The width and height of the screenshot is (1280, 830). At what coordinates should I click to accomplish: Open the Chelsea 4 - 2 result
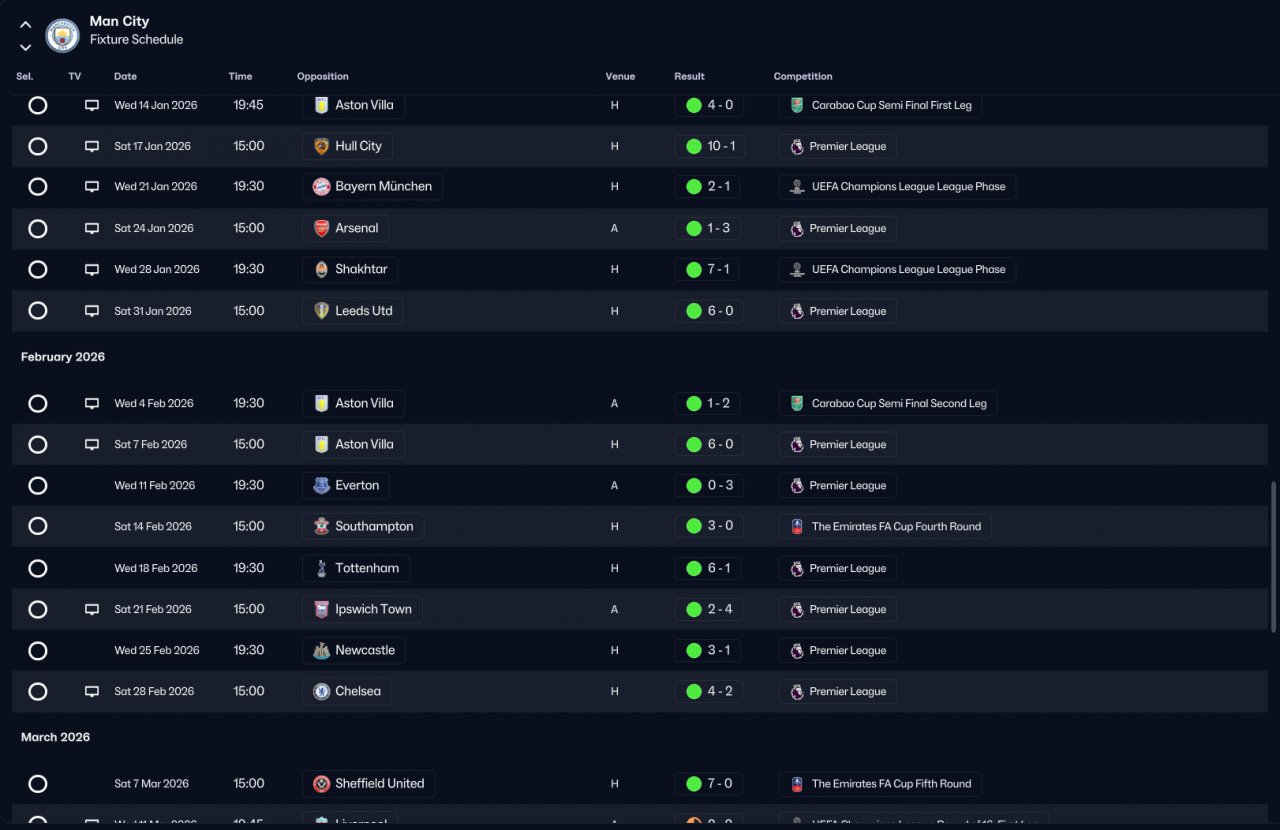coord(709,691)
